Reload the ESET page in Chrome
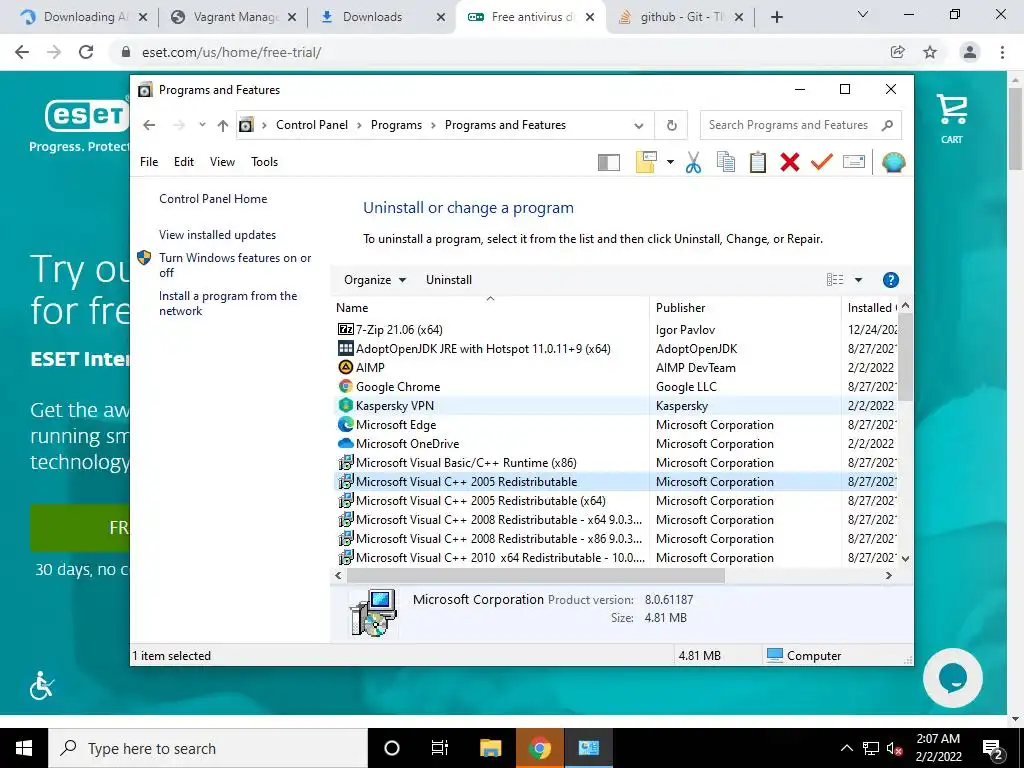Image resolution: width=1024 pixels, height=768 pixels. (x=86, y=52)
